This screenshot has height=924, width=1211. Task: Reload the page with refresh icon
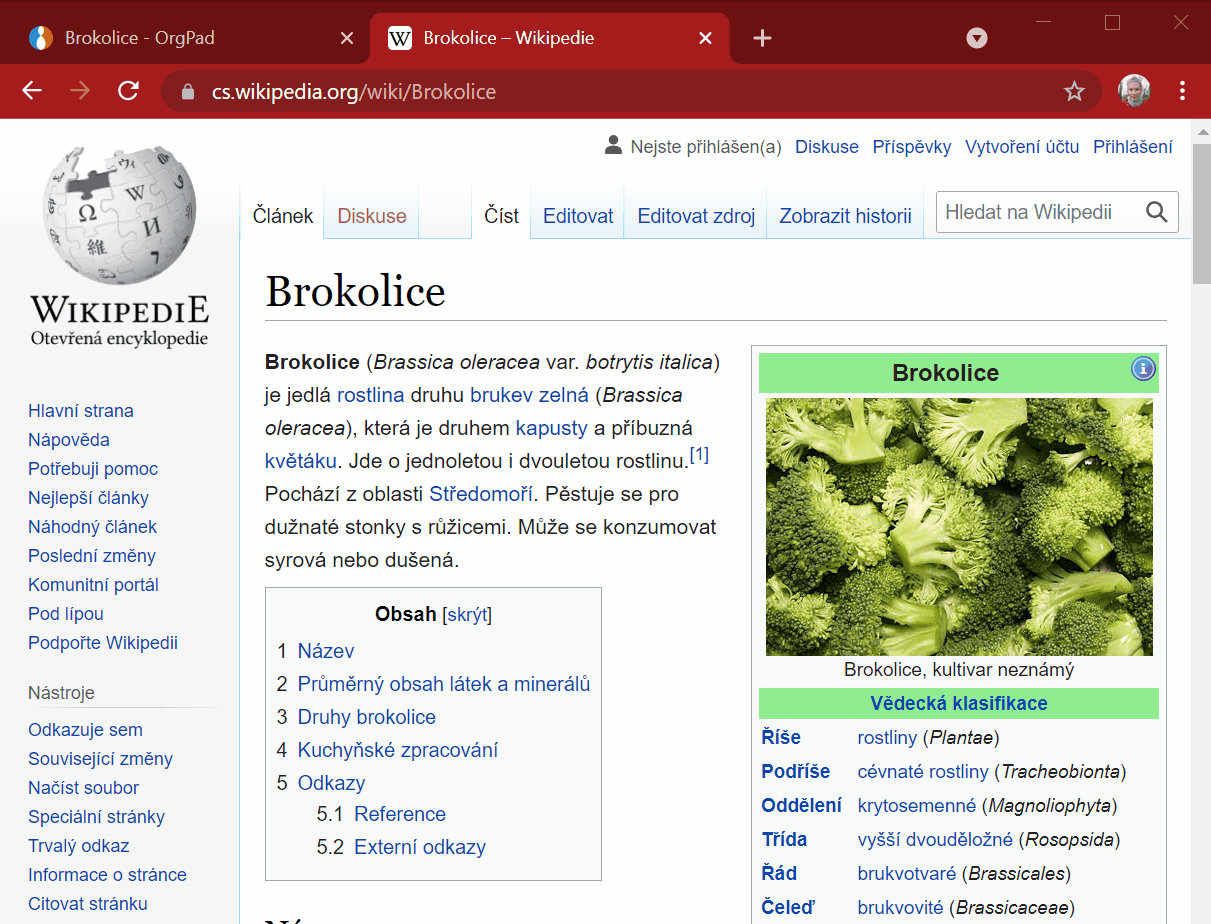(128, 91)
